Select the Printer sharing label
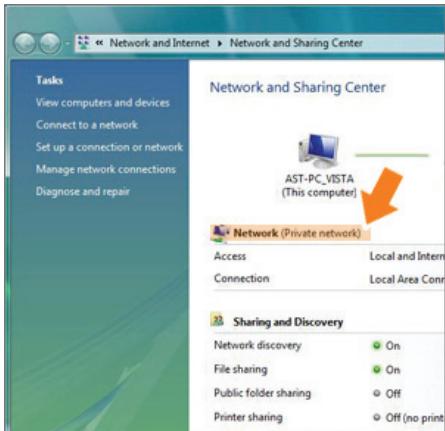This screenshot has width=445, height=431. [x=248, y=417]
